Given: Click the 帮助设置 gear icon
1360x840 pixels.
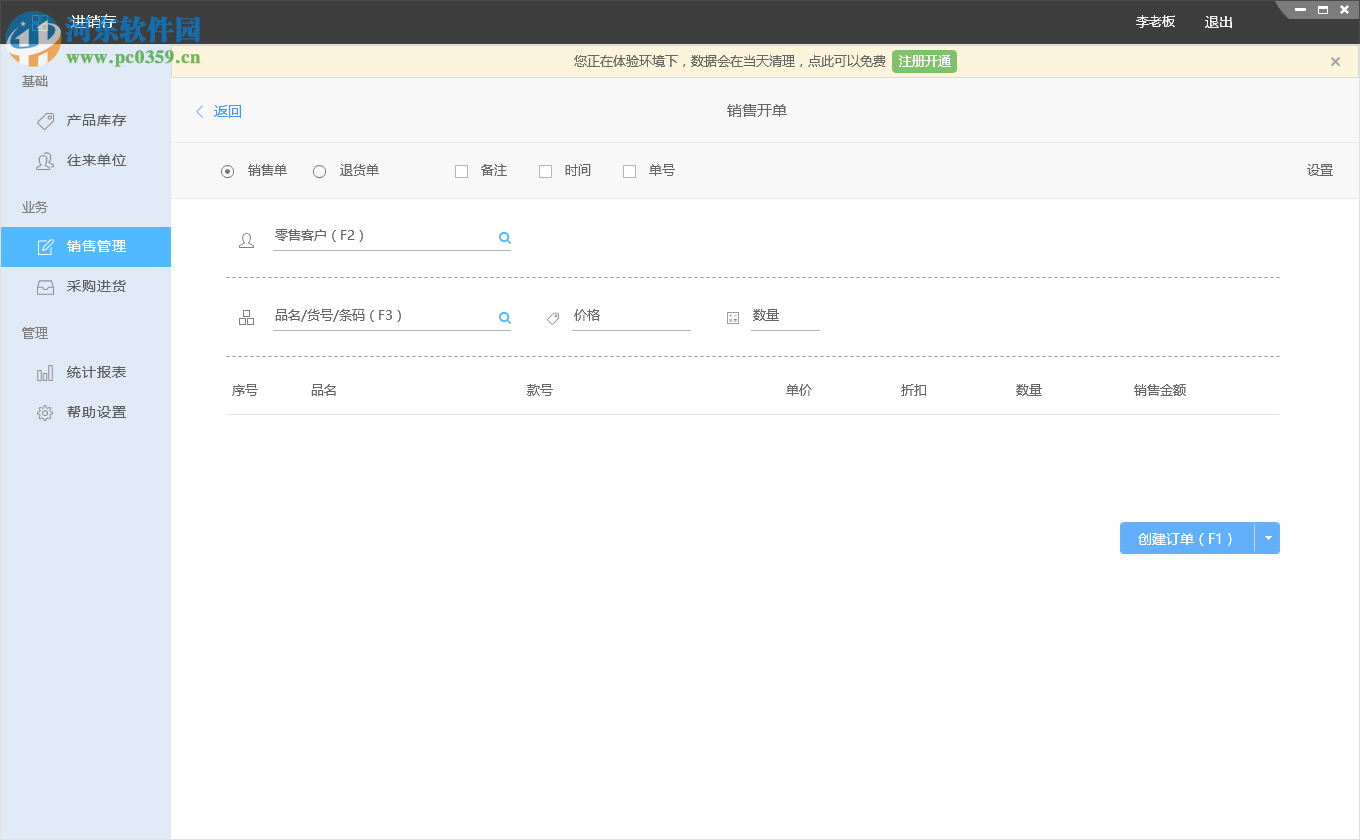Looking at the screenshot, I should pyautogui.click(x=45, y=413).
